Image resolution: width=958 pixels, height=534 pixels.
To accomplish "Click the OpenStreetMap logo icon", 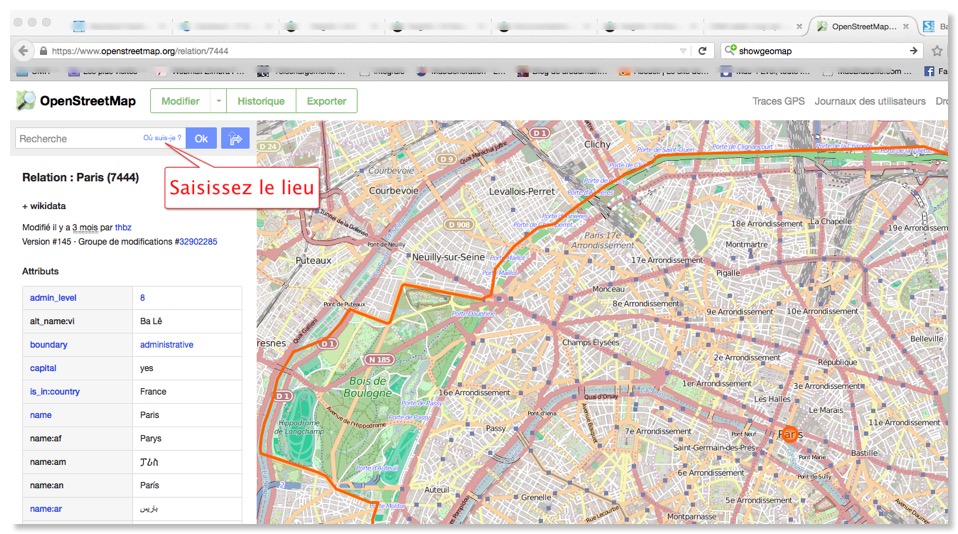I will [26, 100].
